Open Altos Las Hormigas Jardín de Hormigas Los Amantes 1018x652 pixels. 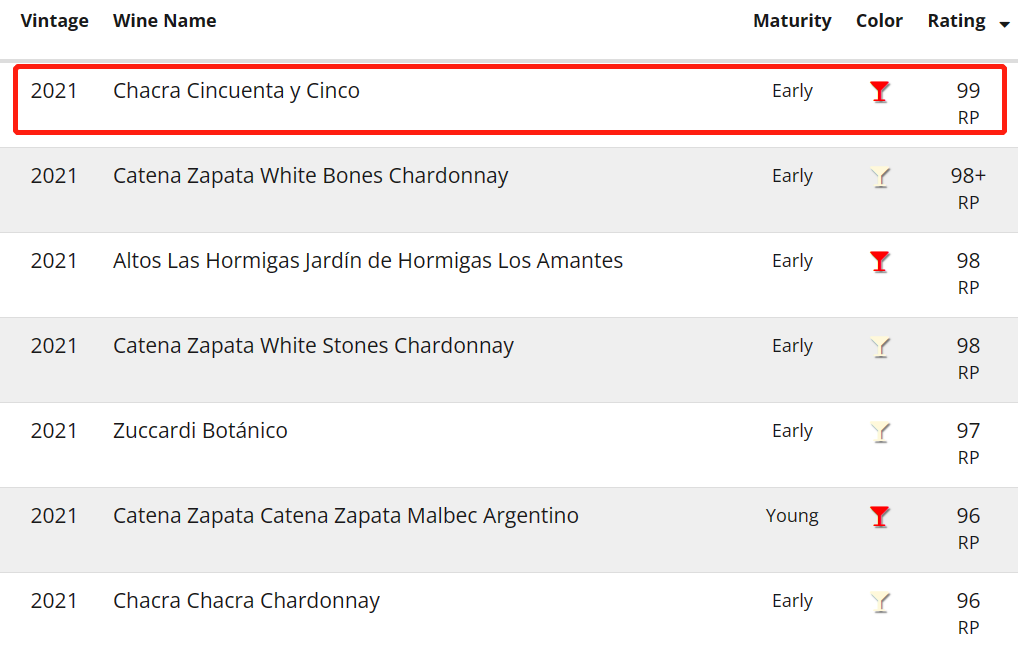[367, 261]
